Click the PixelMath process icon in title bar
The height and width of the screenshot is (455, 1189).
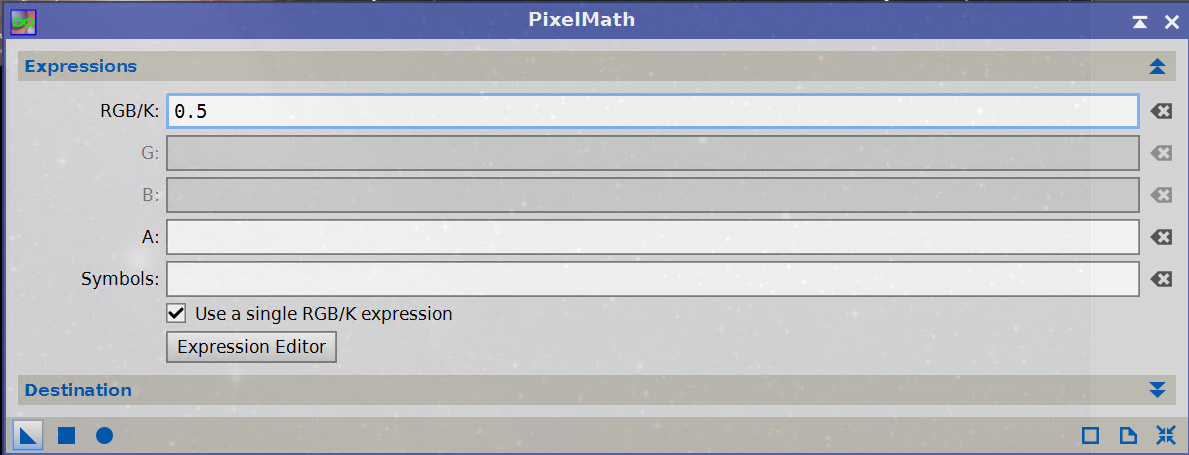(x=24, y=22)
